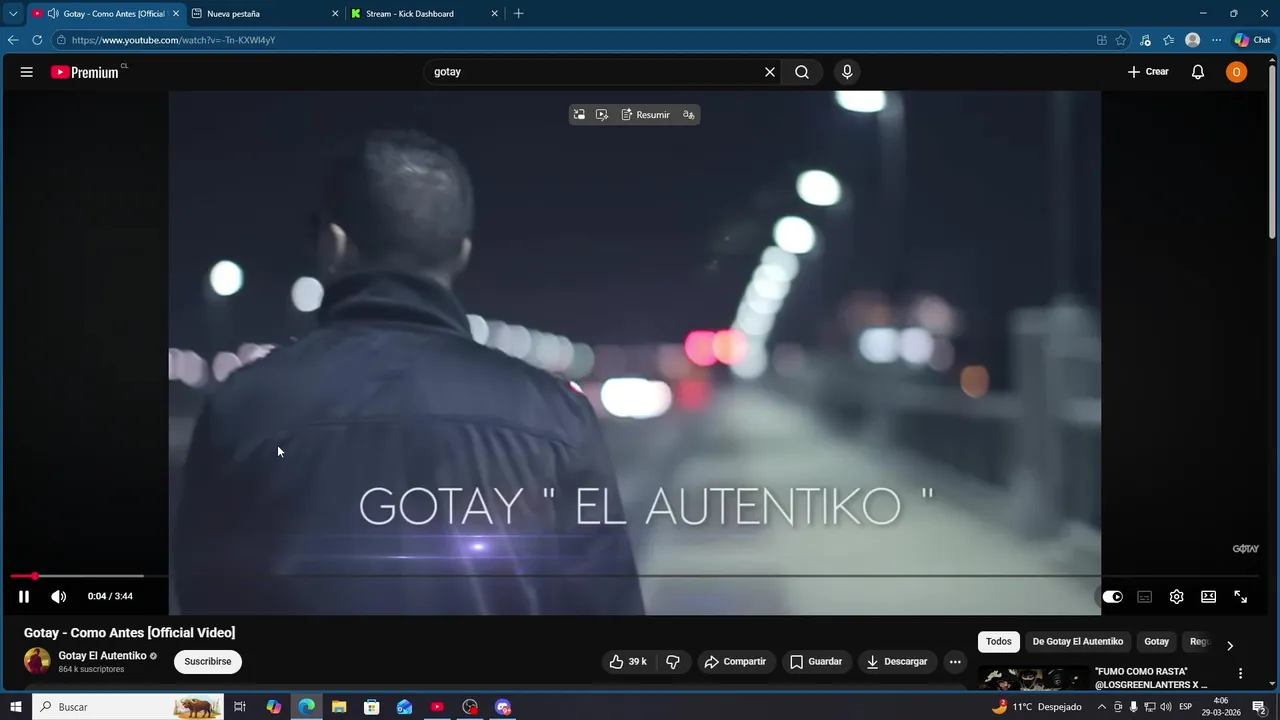Click the picture-in-picture icon above the video
The height and width of the screenshot is (720, 1280).
pos(579,115)
